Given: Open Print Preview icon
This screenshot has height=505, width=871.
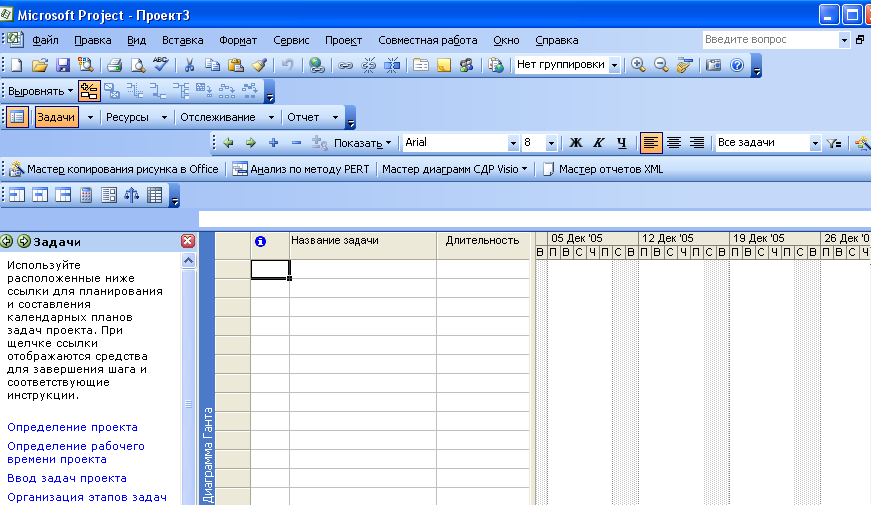Looking at the screenshot, I should (137, 66).
